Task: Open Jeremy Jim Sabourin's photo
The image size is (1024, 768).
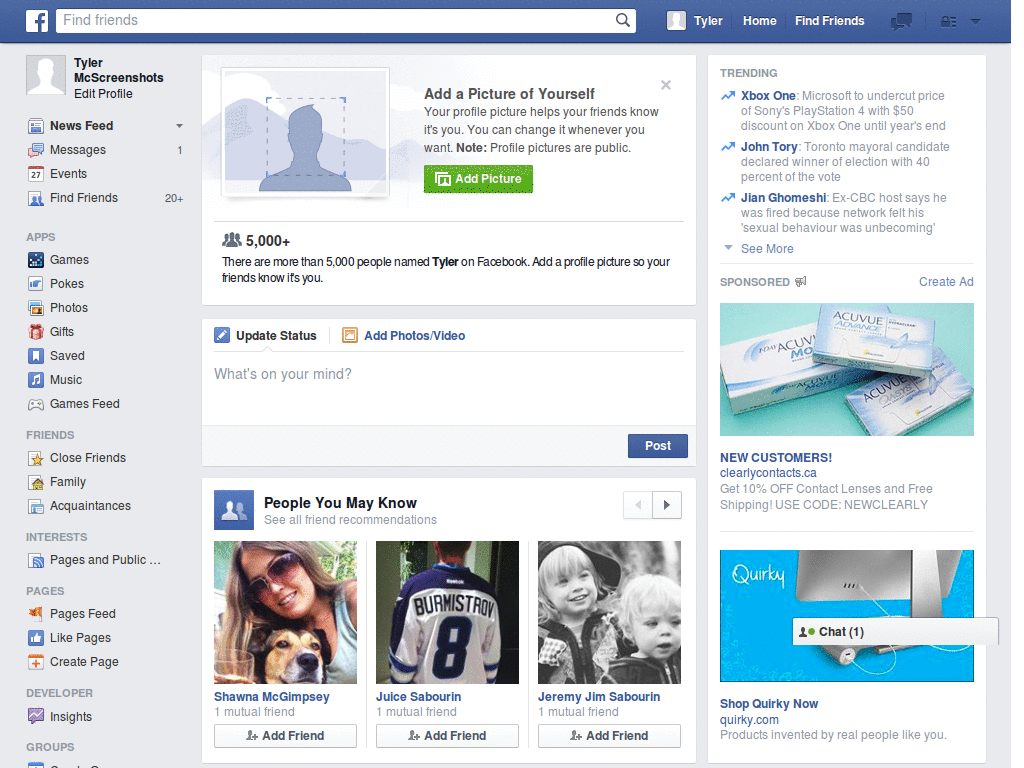Action: pyautogui.click(x=609, y=613)
